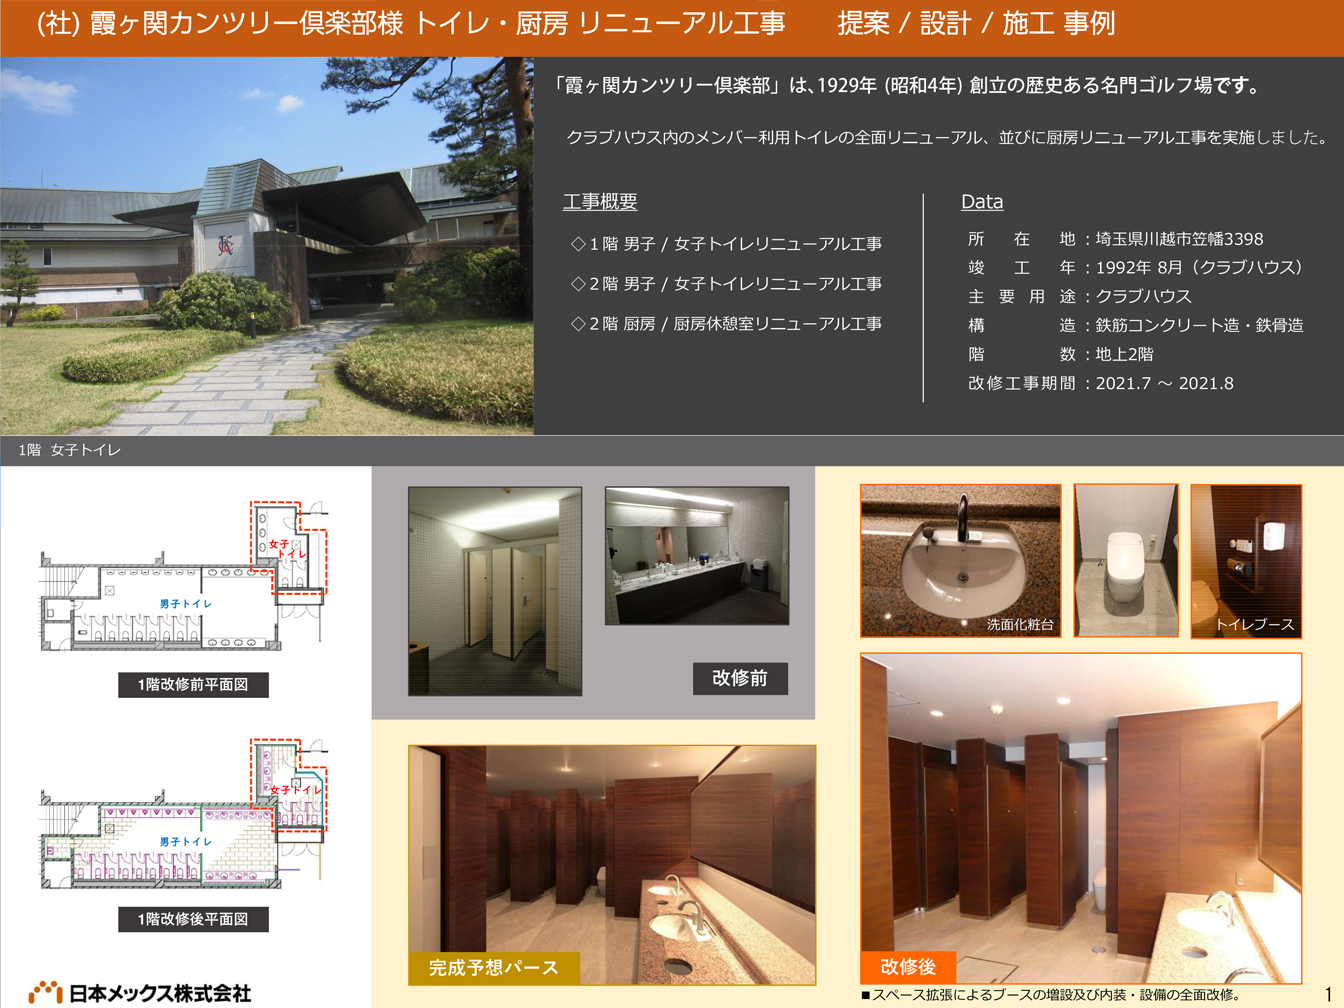Click the スペース拡張 footer note
Viewport: 1344px width, 1008px height.
click(x=1051, y=995)
